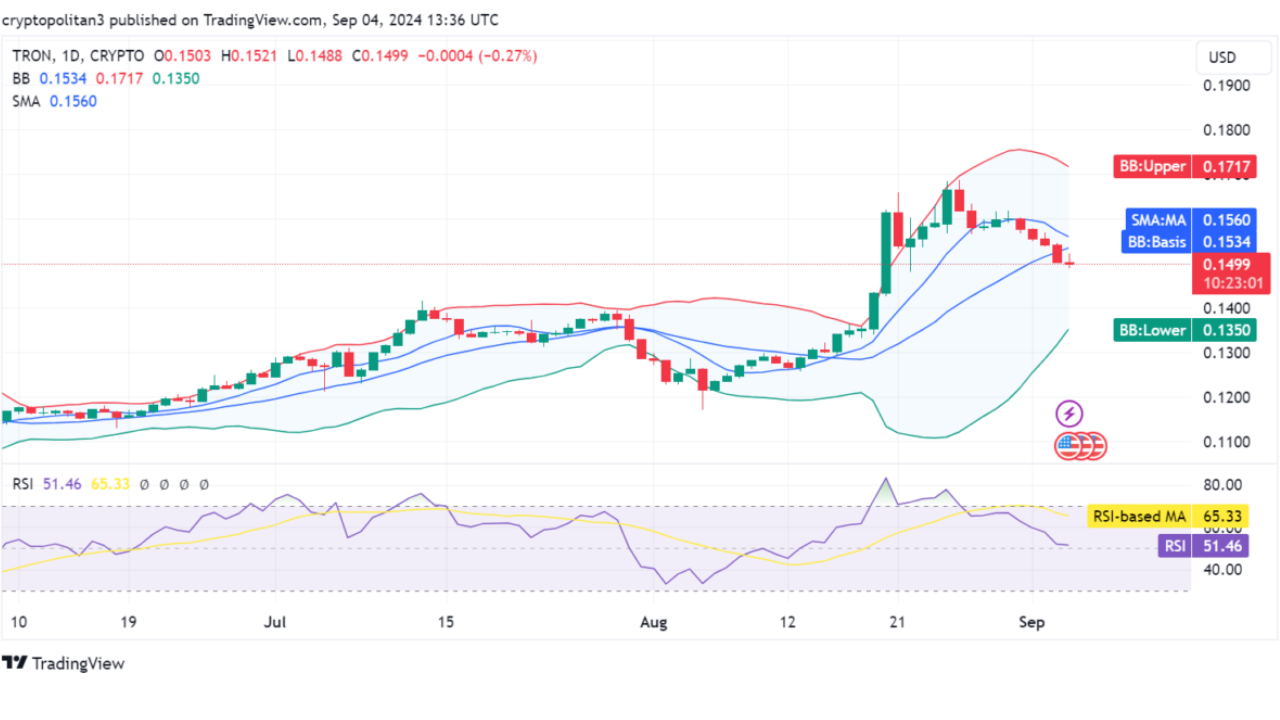Select the TRON, 1D, CRYPTO symbol title
Screen dimensions: 1280x720
78,56
